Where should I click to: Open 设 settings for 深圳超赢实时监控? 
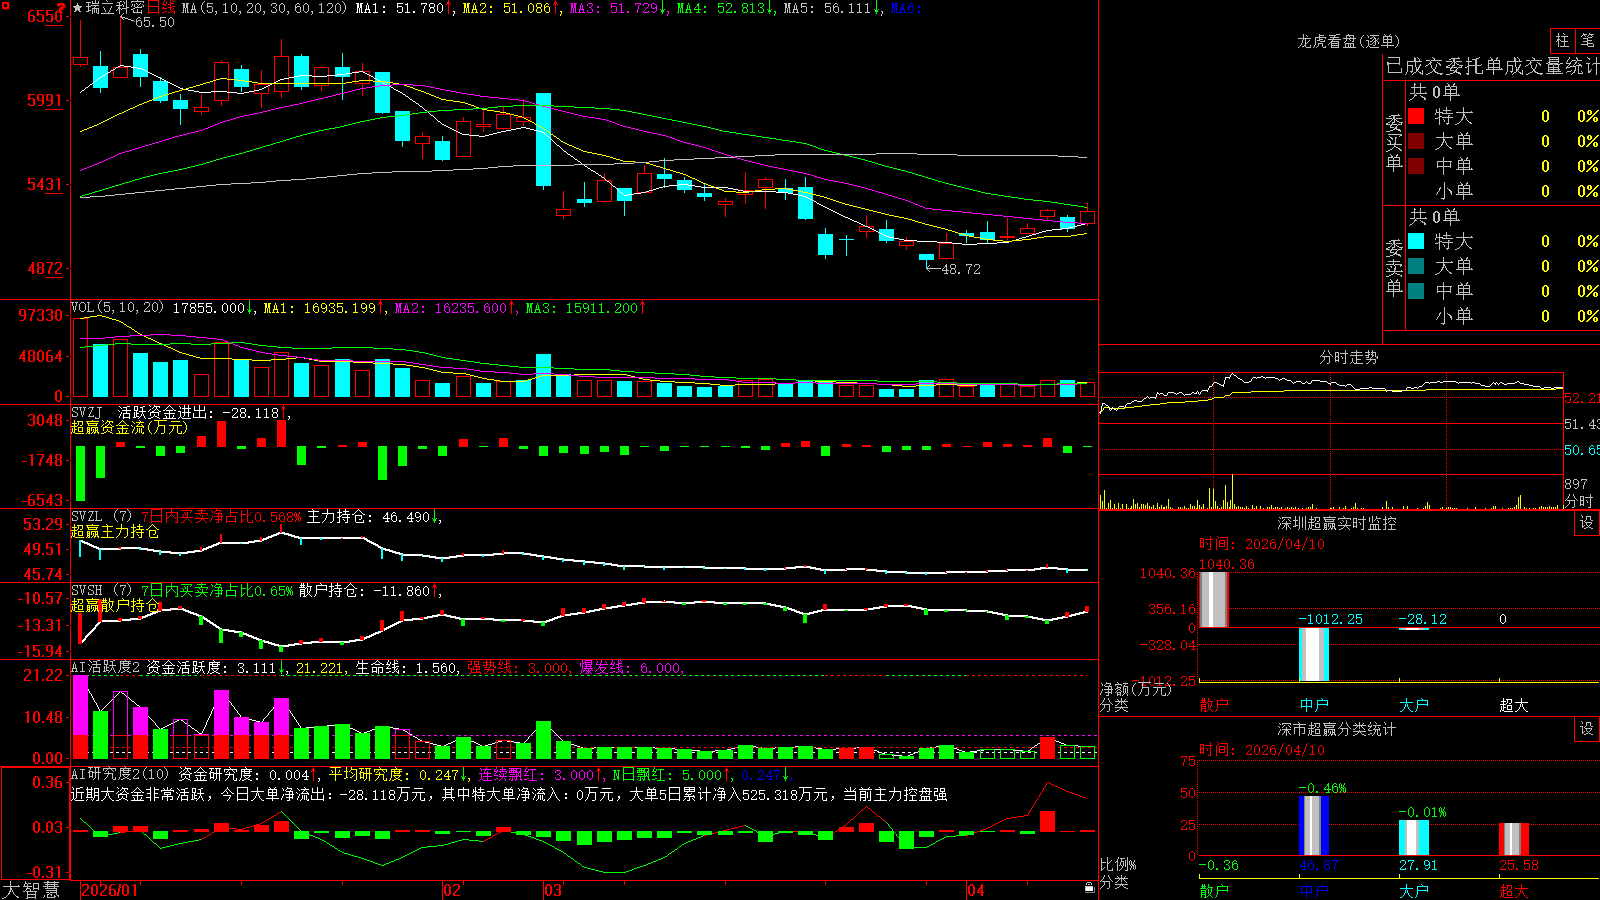[x=1587, y=523]
